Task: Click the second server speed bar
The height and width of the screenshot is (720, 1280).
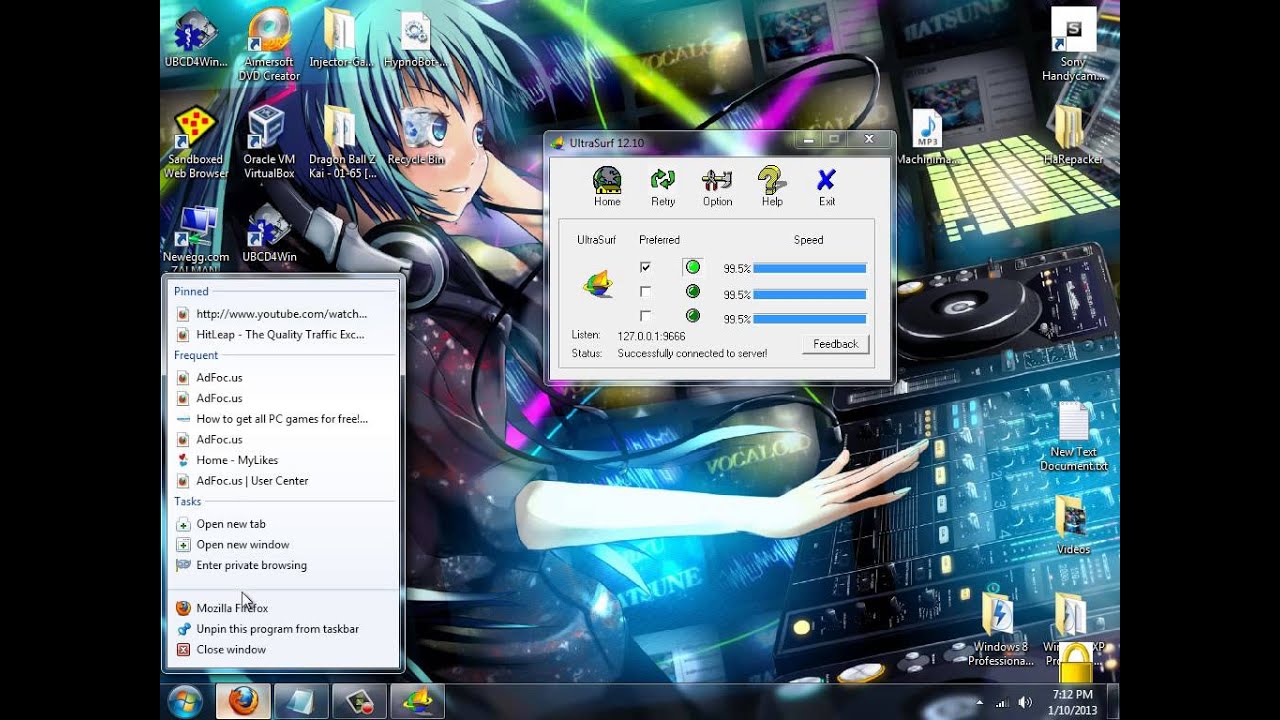Action: [x=809, y=295]
